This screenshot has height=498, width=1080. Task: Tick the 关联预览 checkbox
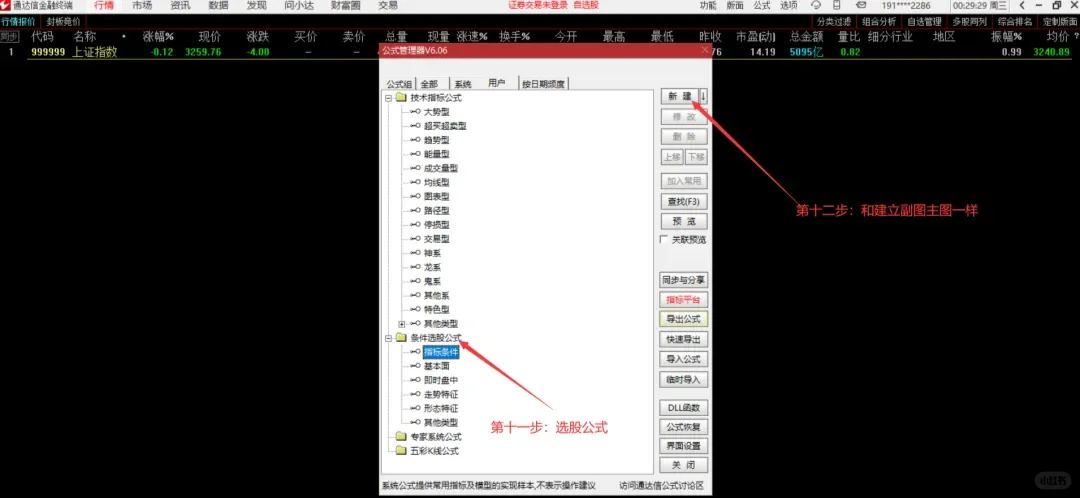point(664,240)
